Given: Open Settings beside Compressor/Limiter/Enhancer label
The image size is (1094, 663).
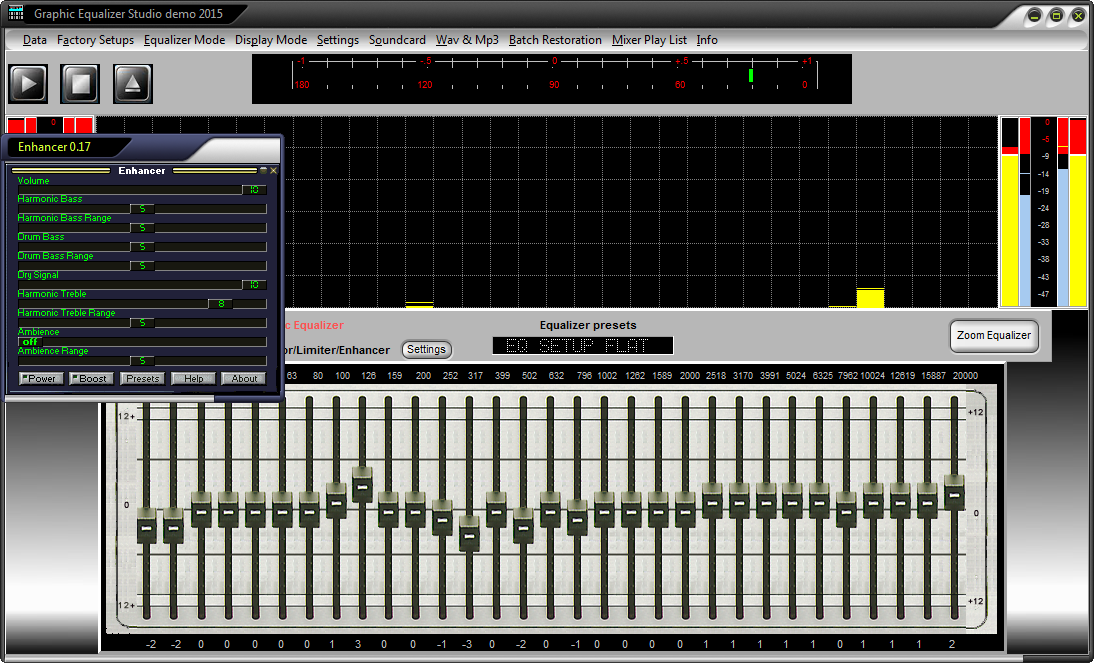Looking at the screenshot, I should point(426,349).
